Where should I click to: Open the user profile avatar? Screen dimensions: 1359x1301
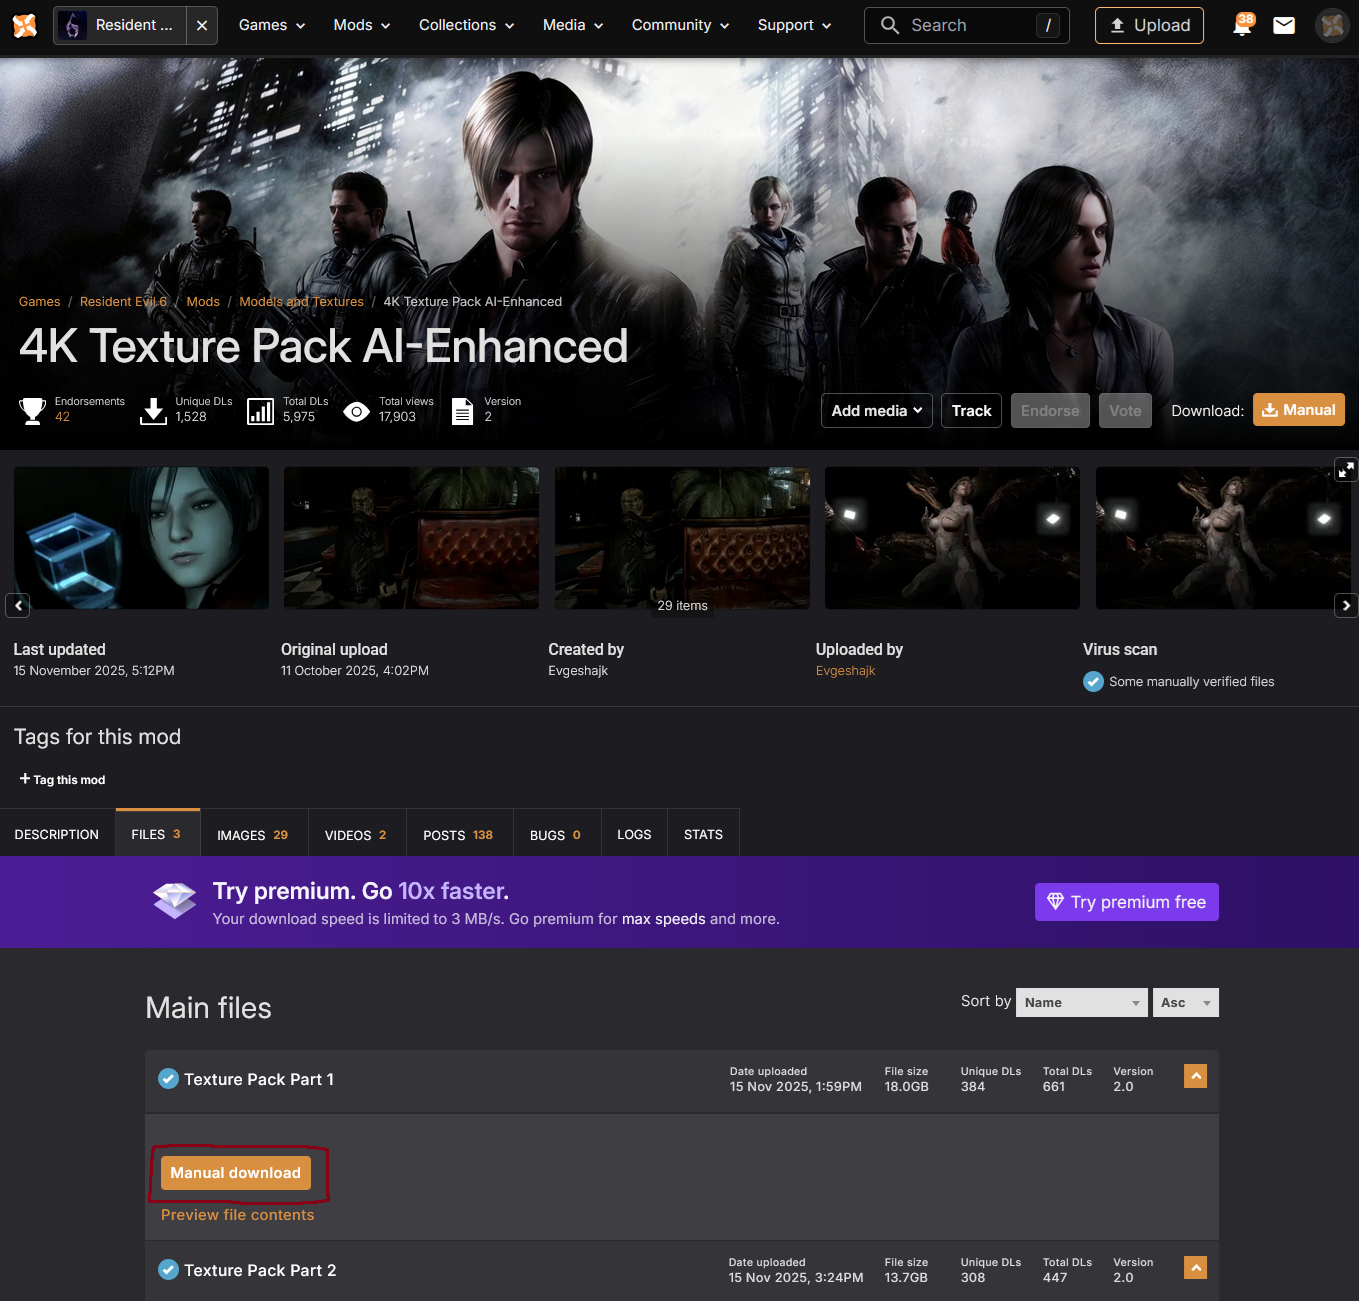tap(1332, 25)
